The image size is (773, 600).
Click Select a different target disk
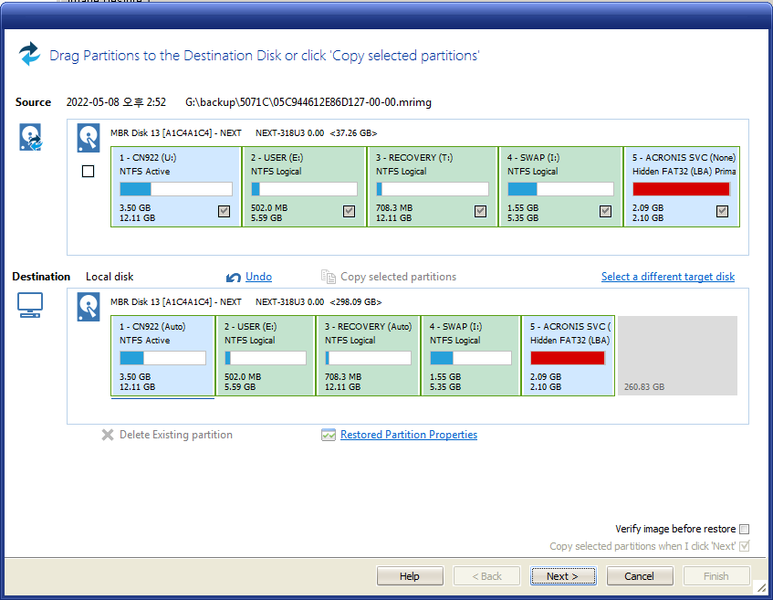point(667,277)
